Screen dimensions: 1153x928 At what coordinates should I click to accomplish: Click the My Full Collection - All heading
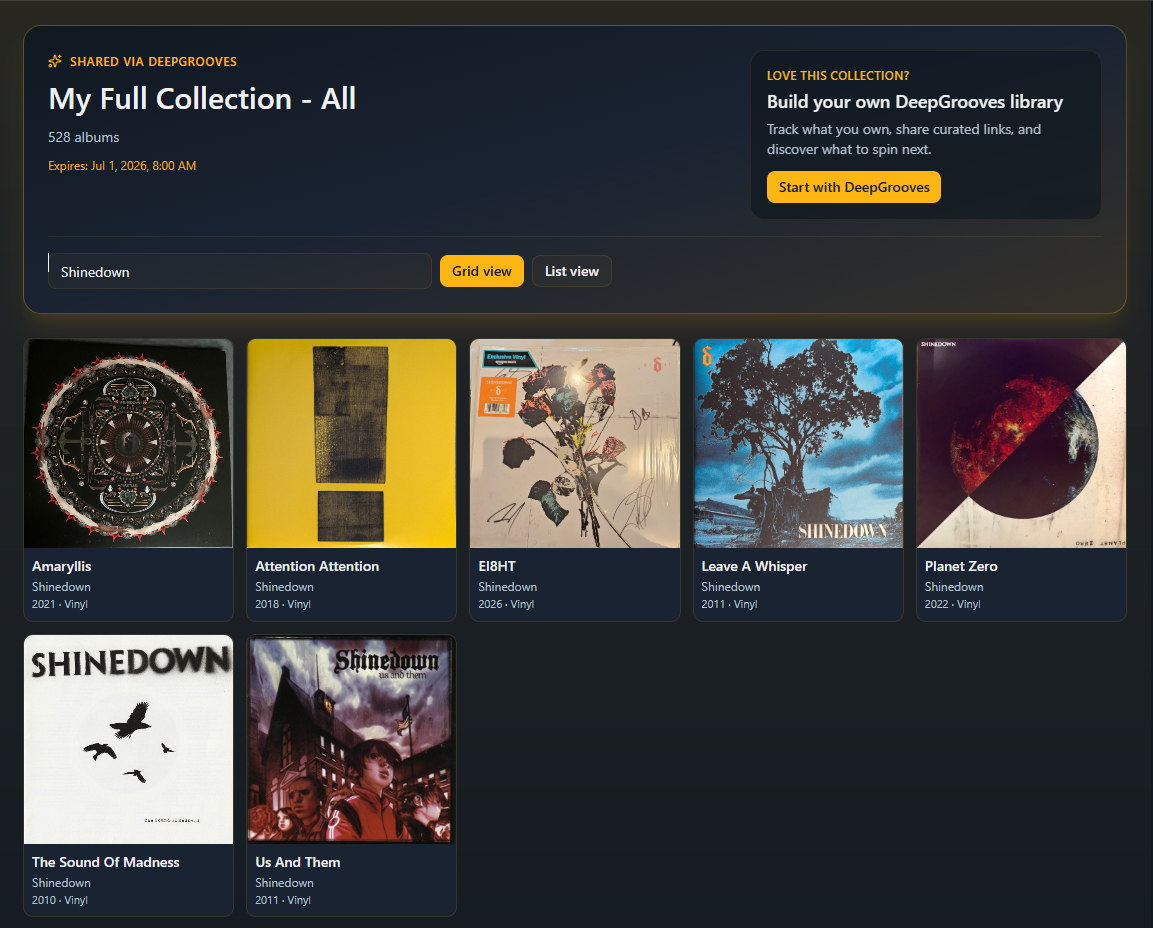[202, 99]
